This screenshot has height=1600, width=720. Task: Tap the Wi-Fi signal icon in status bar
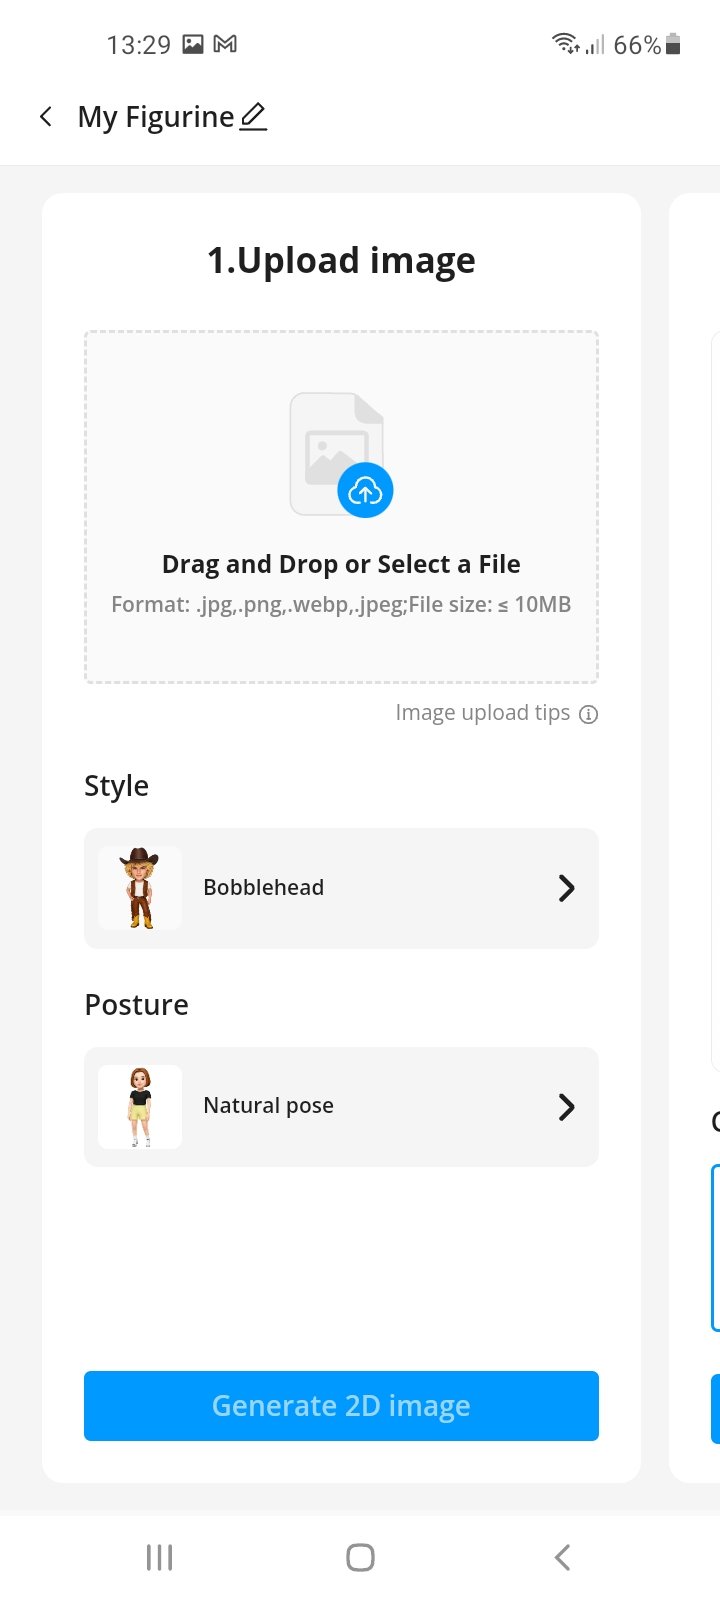point(565,43)
